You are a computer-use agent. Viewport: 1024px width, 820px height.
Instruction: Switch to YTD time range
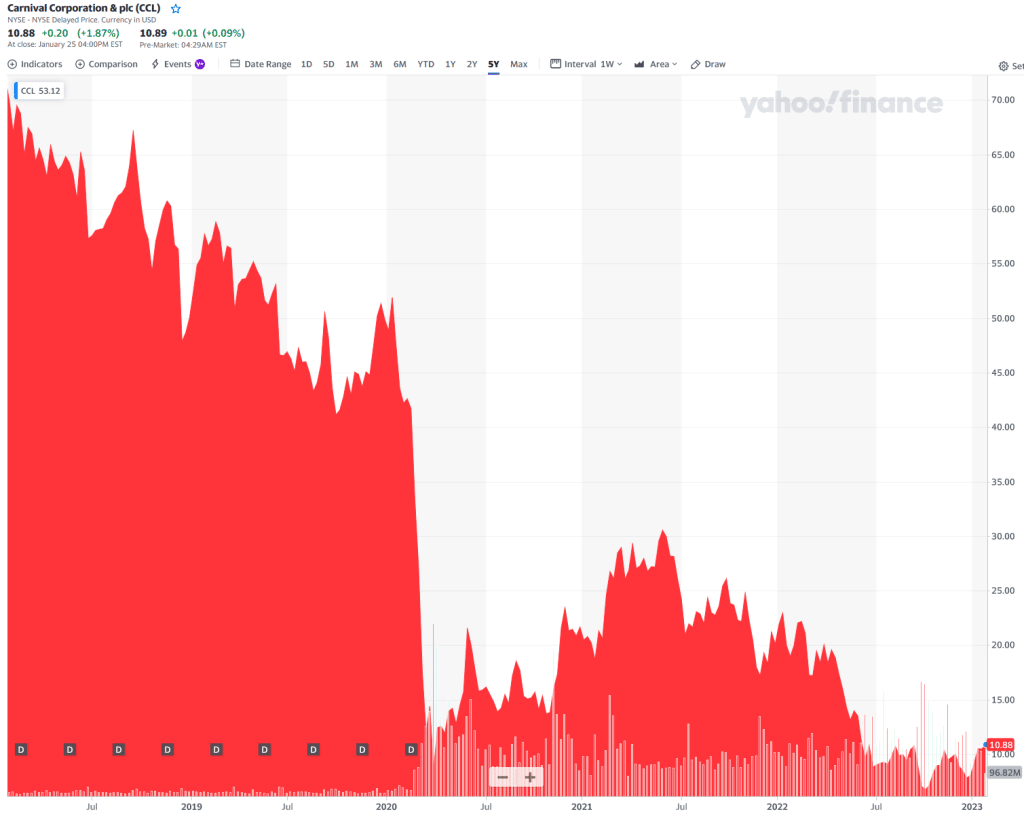pyautogui.click(x=426, y=64)
